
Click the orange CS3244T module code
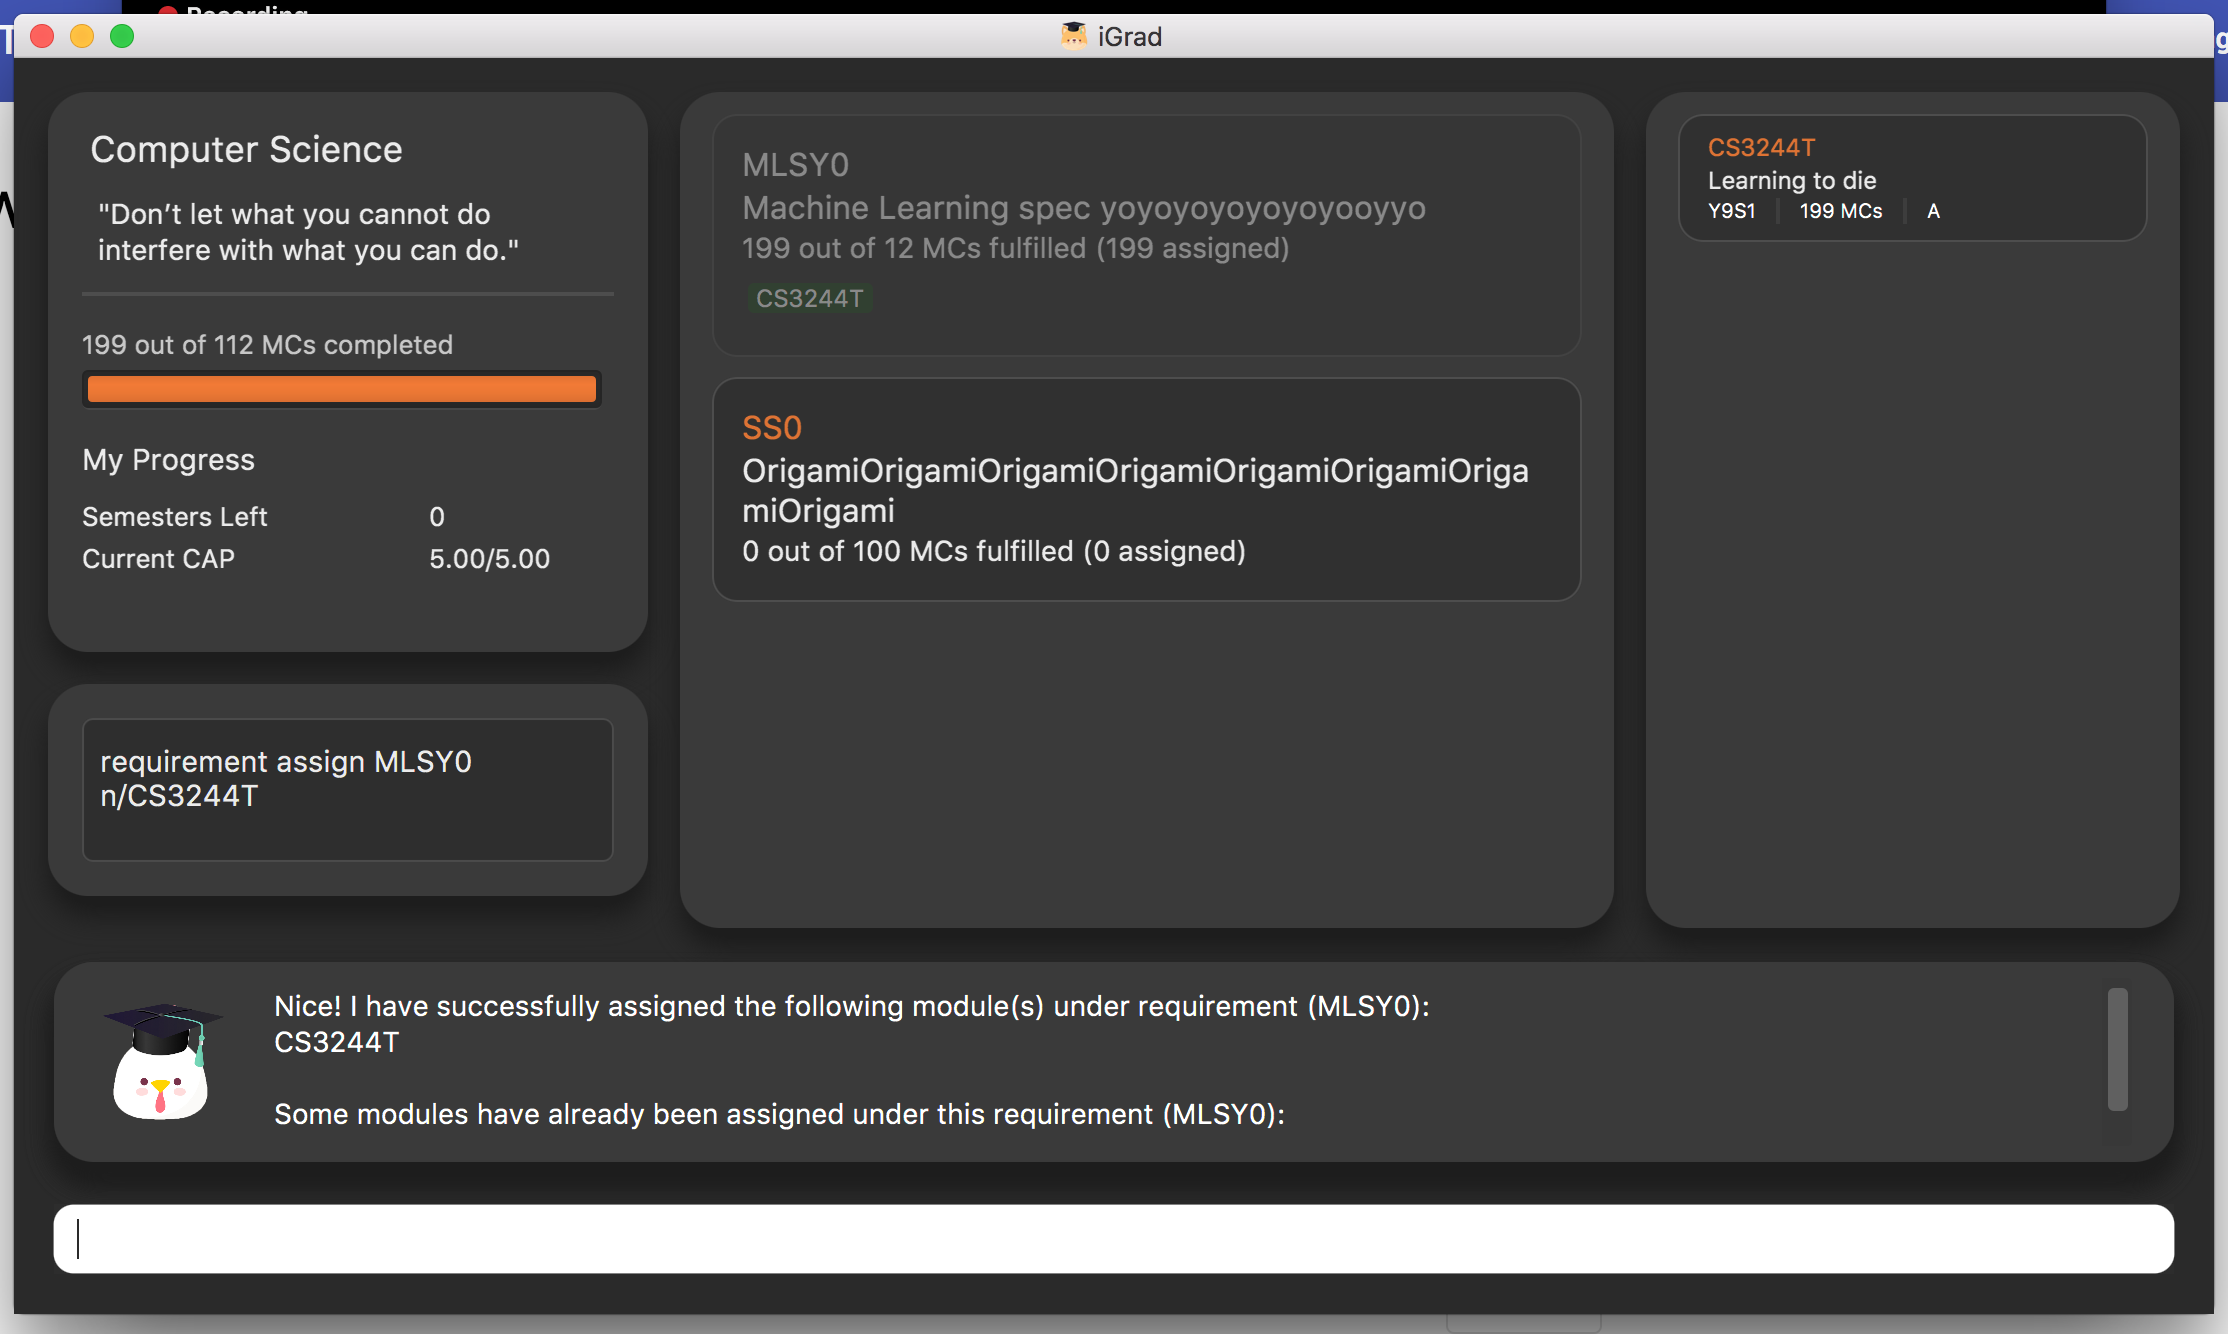click(x=1761, y=147)
